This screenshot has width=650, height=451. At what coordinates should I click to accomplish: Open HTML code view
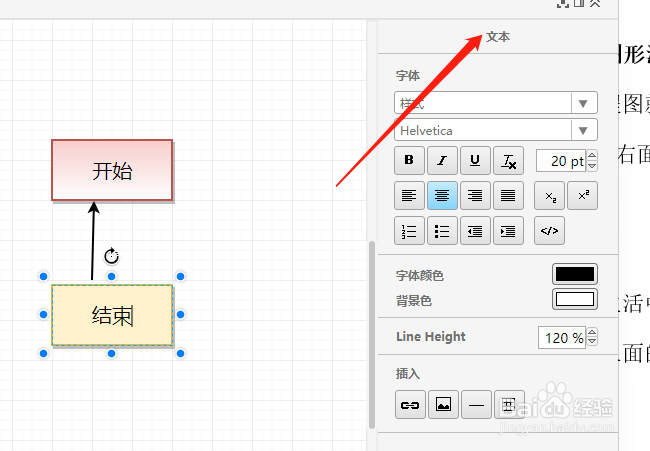point(549,230)
